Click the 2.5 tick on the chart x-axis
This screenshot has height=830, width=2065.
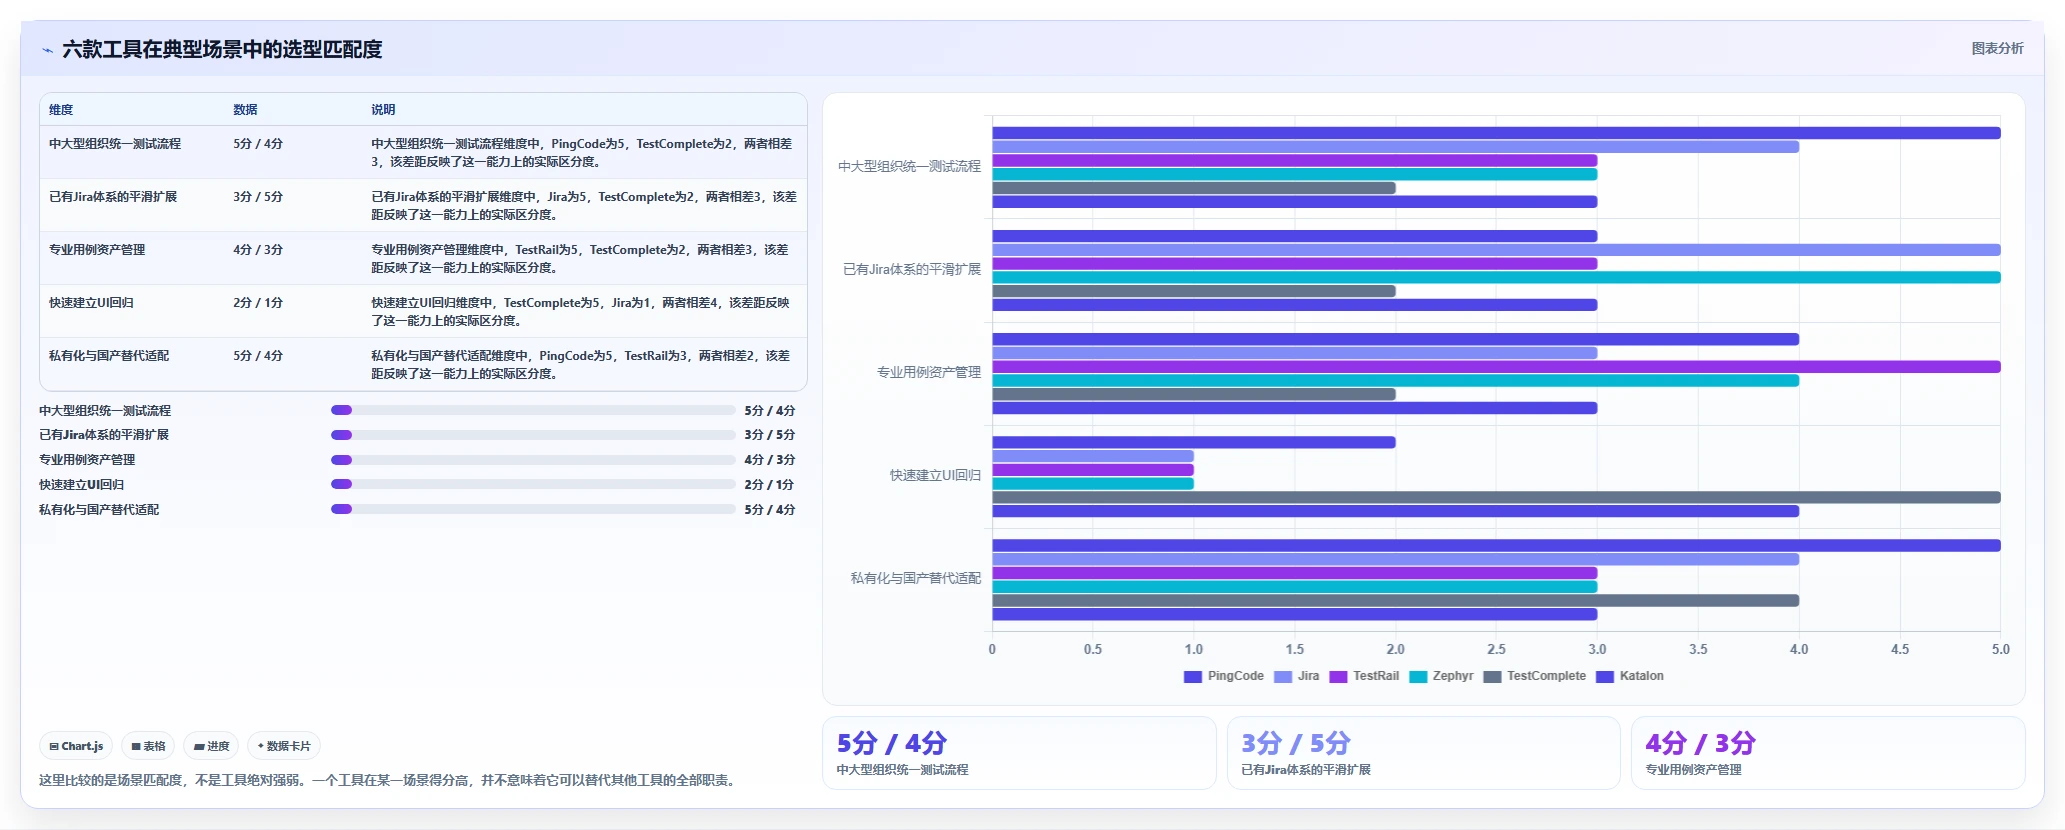(1496, 650)
